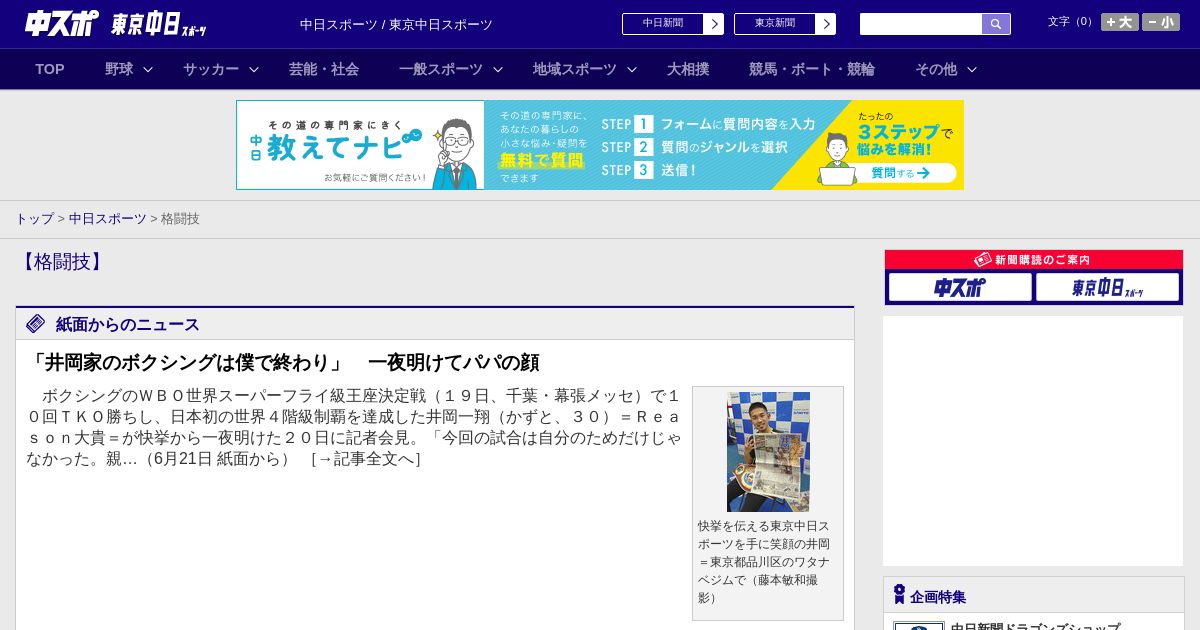Open 芸能・社会 section
This screenshot has height=630, width=1200.
coord(324,69)
